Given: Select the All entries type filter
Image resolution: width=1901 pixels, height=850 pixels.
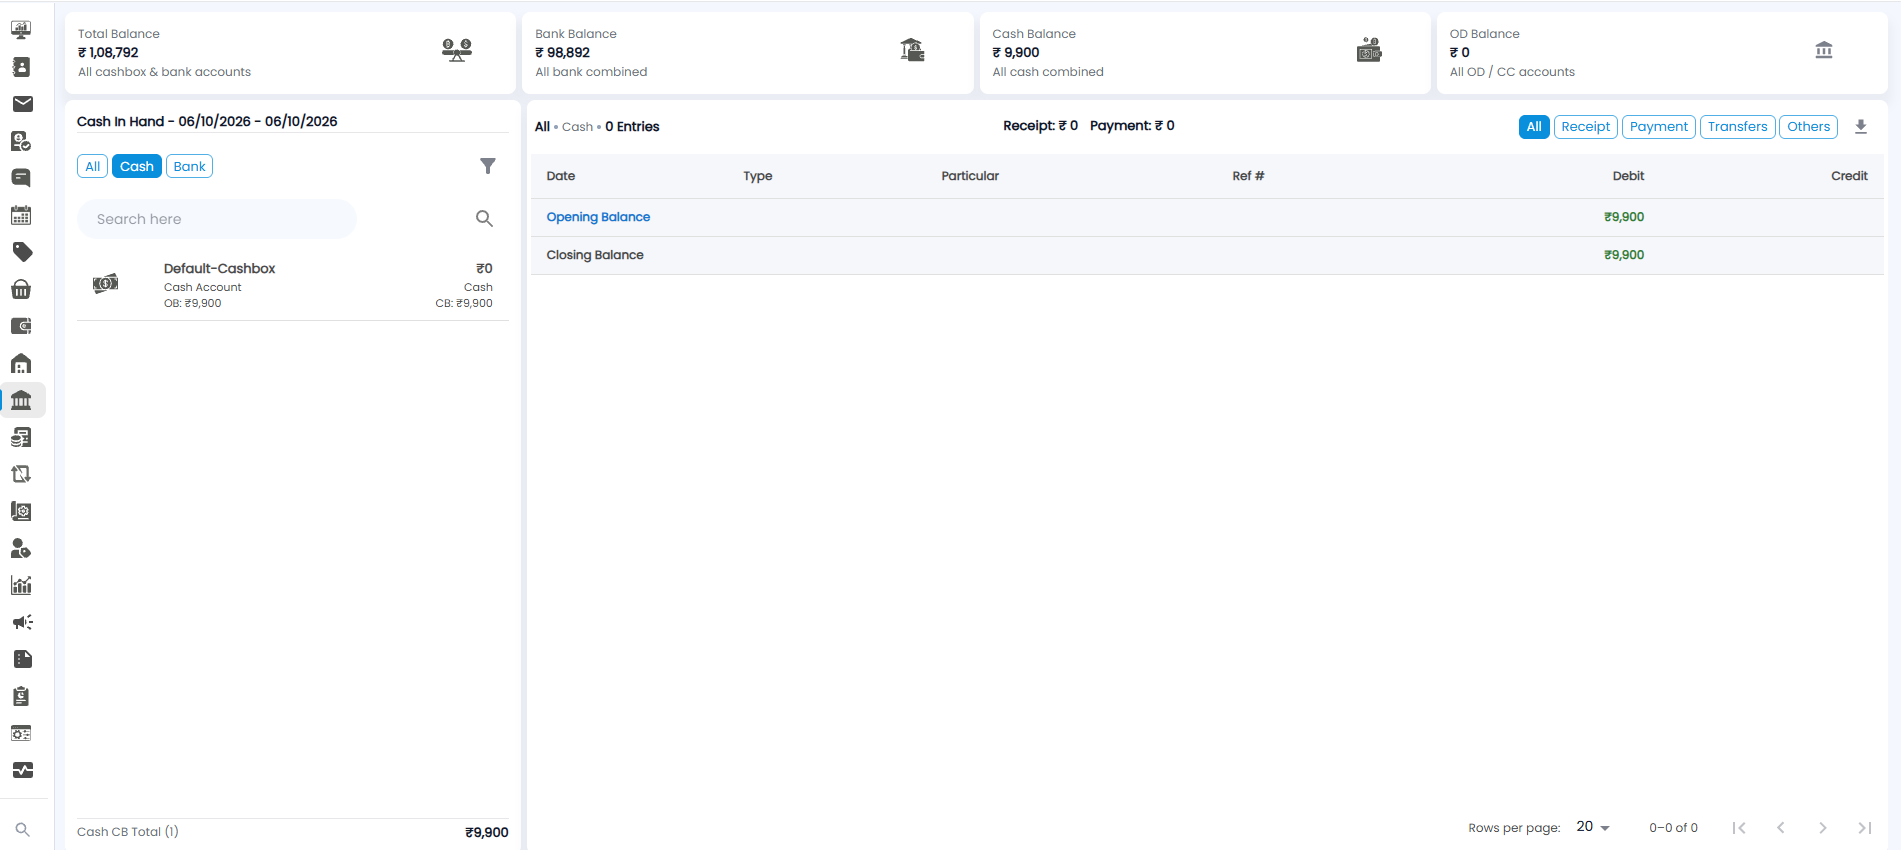Looking at the screenshot, I should click(1534, 127).
